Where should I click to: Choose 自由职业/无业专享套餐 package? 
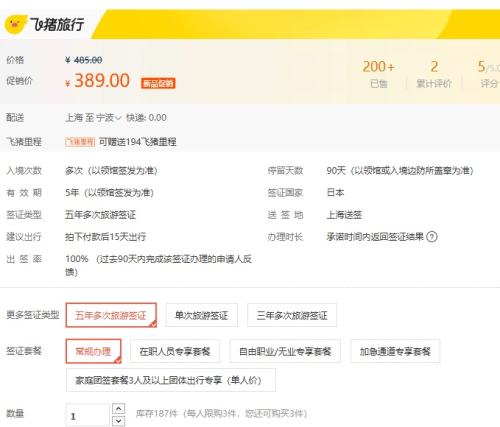pyautogui.click(x=285, y=351)
